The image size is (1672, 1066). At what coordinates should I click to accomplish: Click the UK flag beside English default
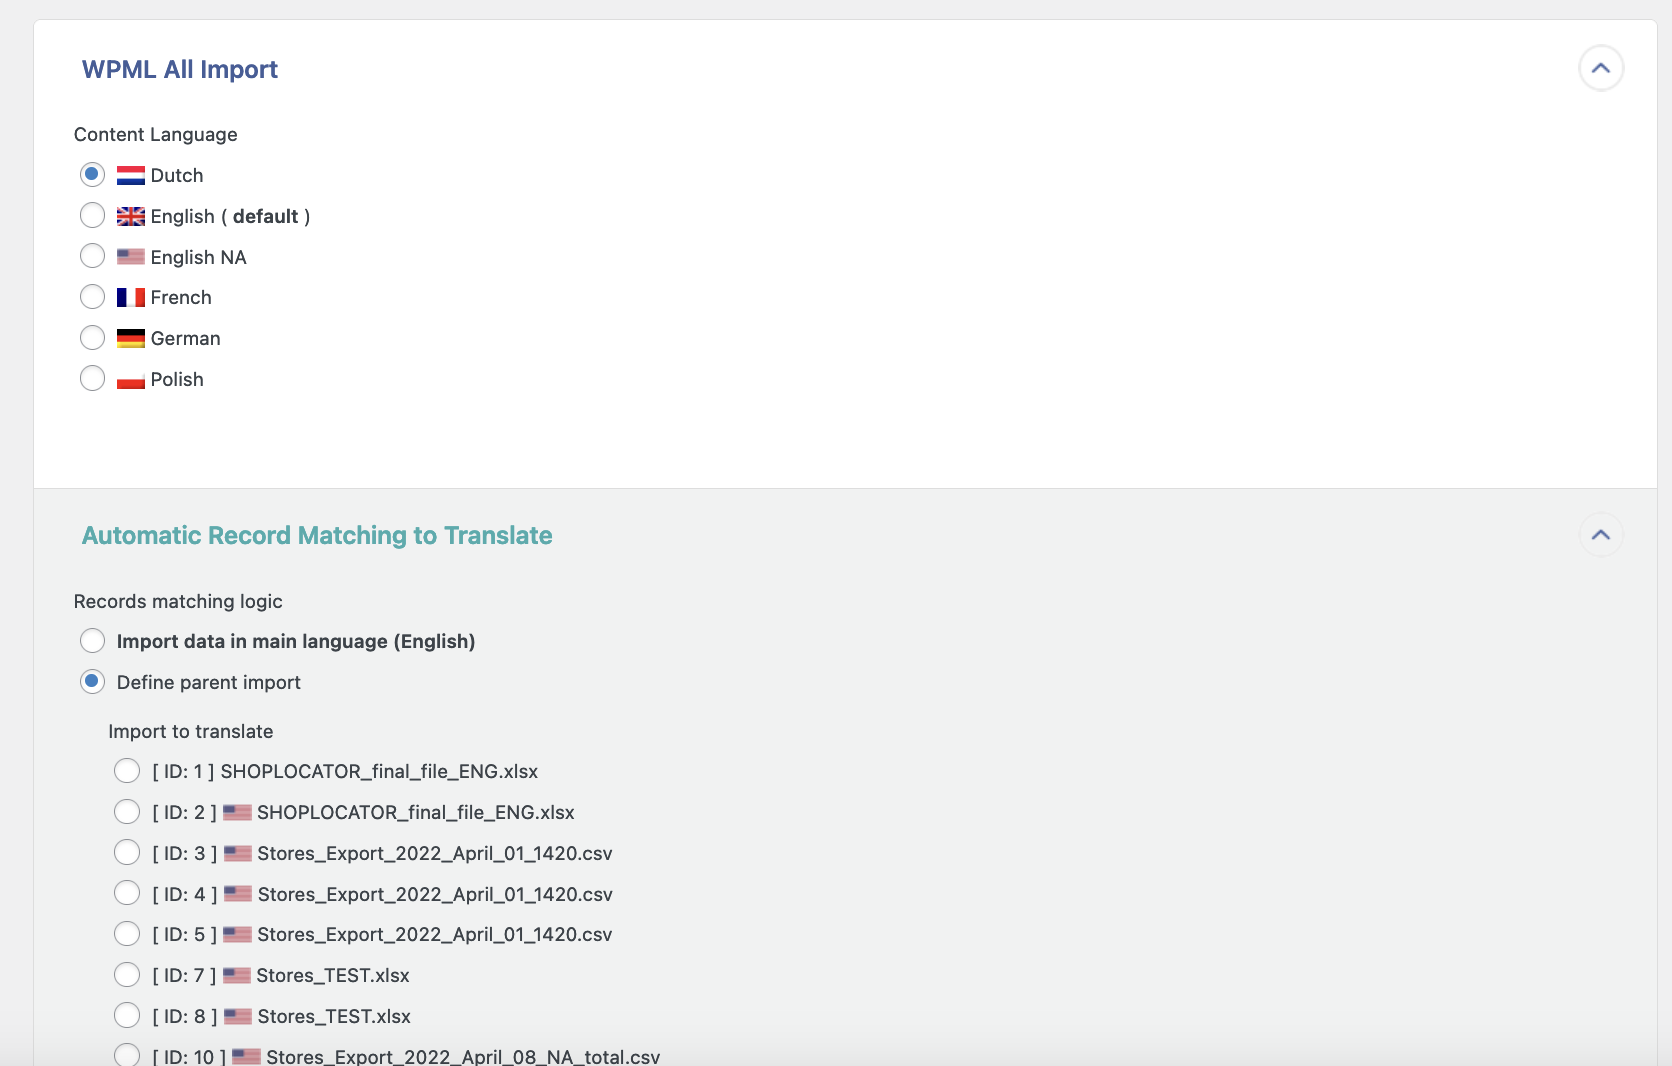point(130,216)
